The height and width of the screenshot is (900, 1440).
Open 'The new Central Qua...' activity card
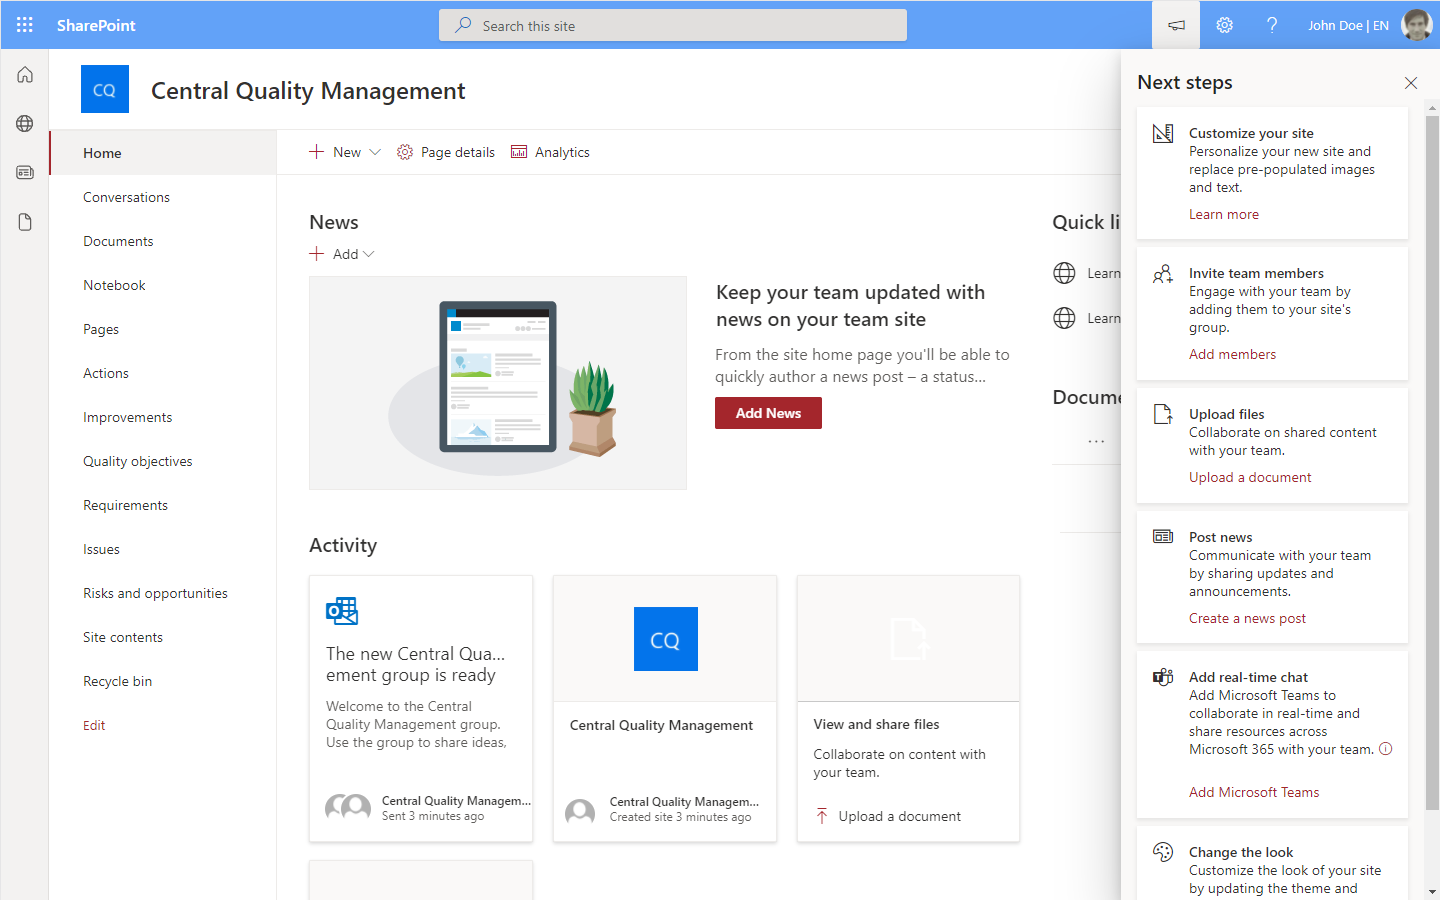coord(421,708)
